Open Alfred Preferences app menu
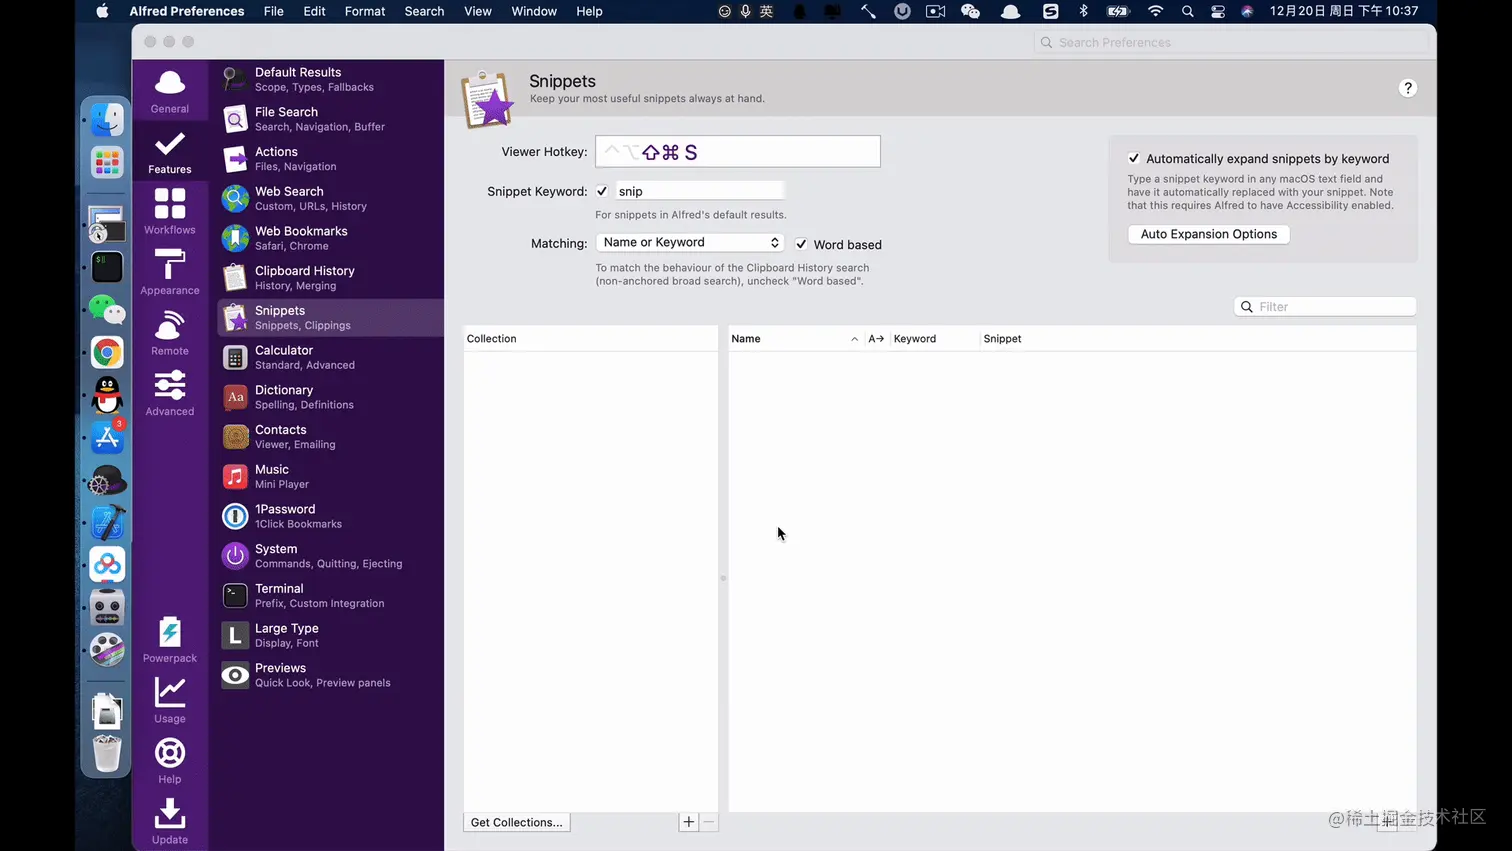The height and width of the screenshot is (851, 1512). pos(187,11)
